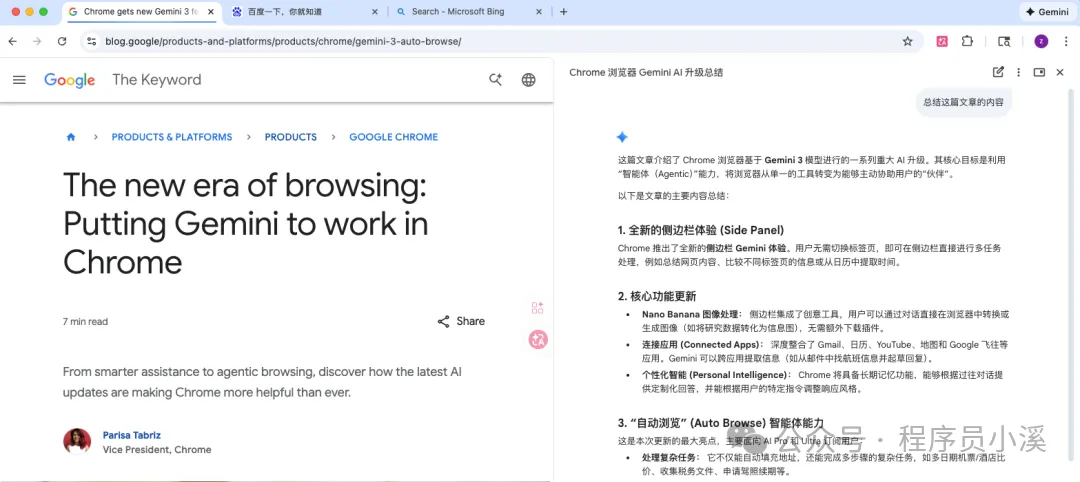Click heading 2. 核心功能更新
Viewport: 1080px width, 482px height.
coord(657,296)
